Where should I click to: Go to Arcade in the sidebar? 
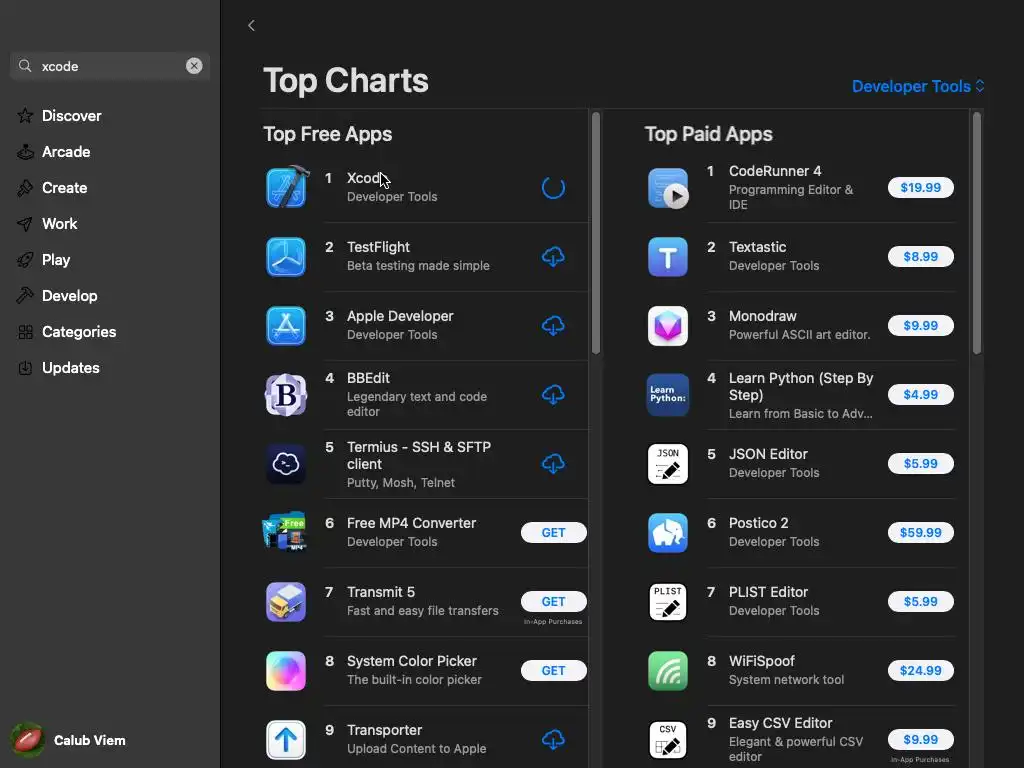click(x=66, y=152)
